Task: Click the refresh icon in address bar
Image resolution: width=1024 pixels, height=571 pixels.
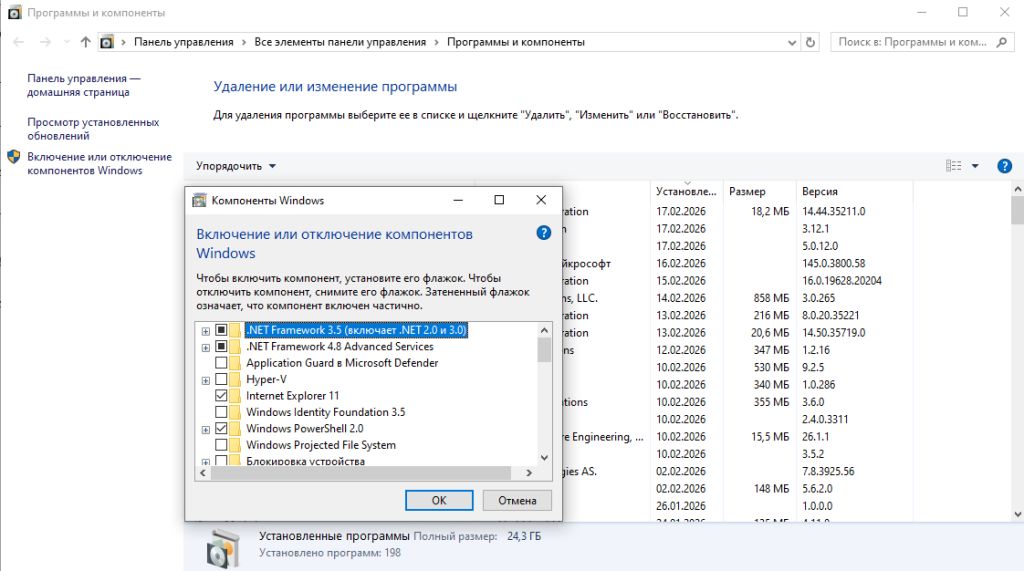Action: pyautogui.click(x=810, y=42)
